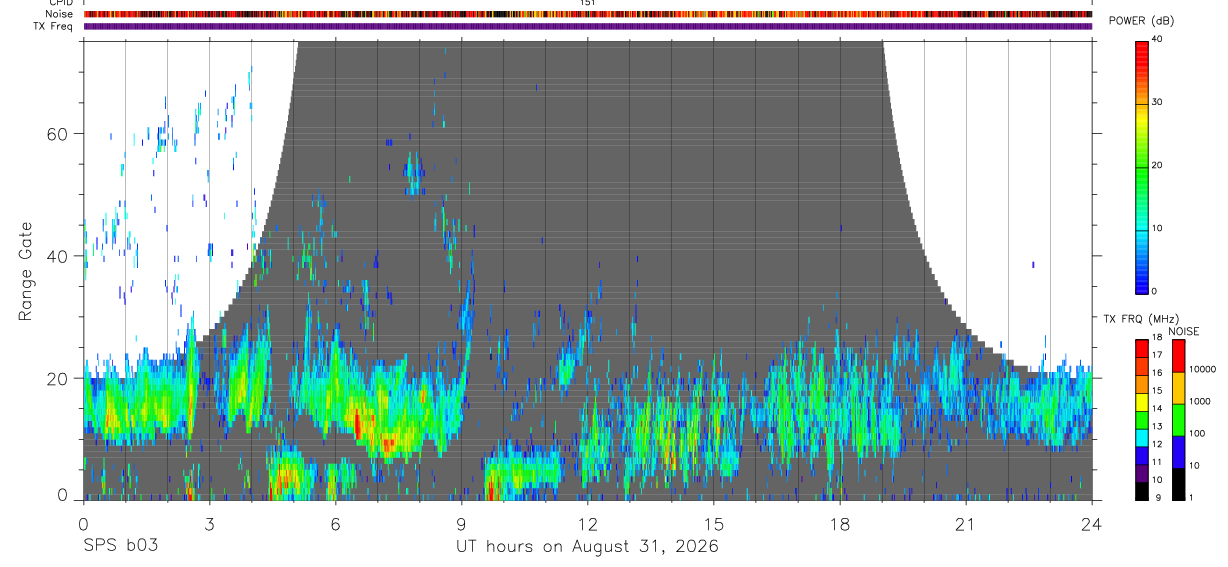The image size is (1228, 567).
Task: Click the yellow 14 MHz TX FRQ swatch
Action: 1142,402
